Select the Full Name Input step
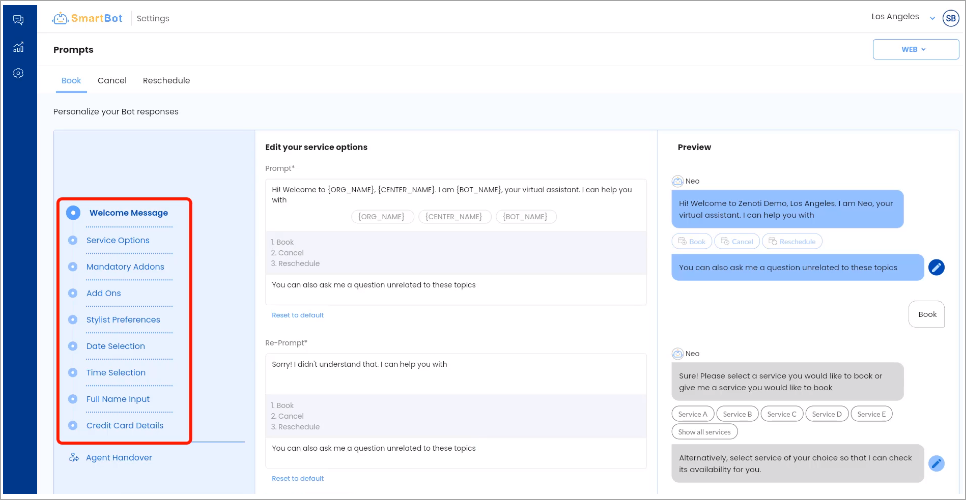966x500 pixels. (118, 399)
